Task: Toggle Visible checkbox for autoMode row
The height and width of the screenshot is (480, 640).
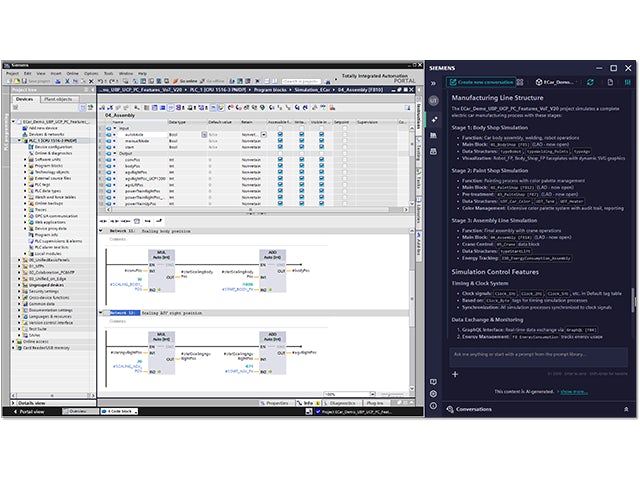Action: (322, 134)
